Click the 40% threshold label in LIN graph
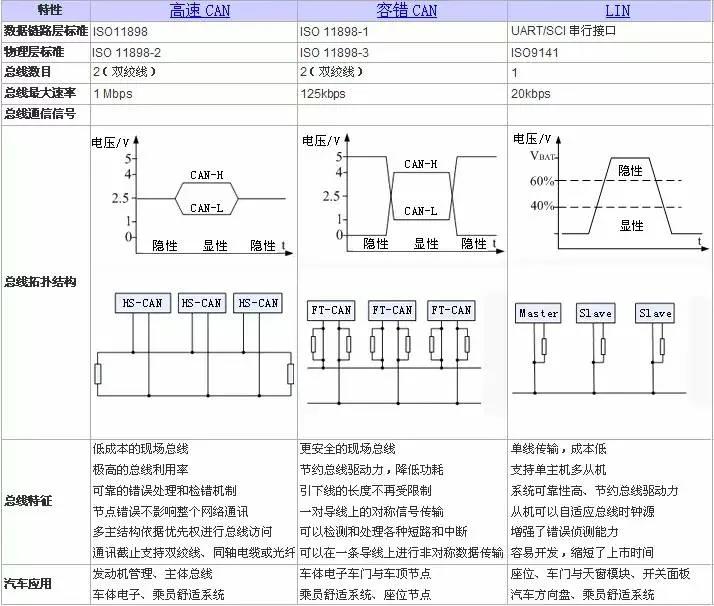This screenshot has width=714, height=606. coord(541,206)
